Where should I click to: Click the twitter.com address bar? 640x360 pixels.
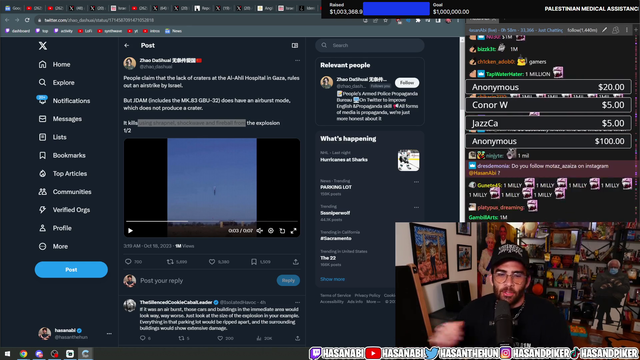pyautogui.click(x=196, y=20)
